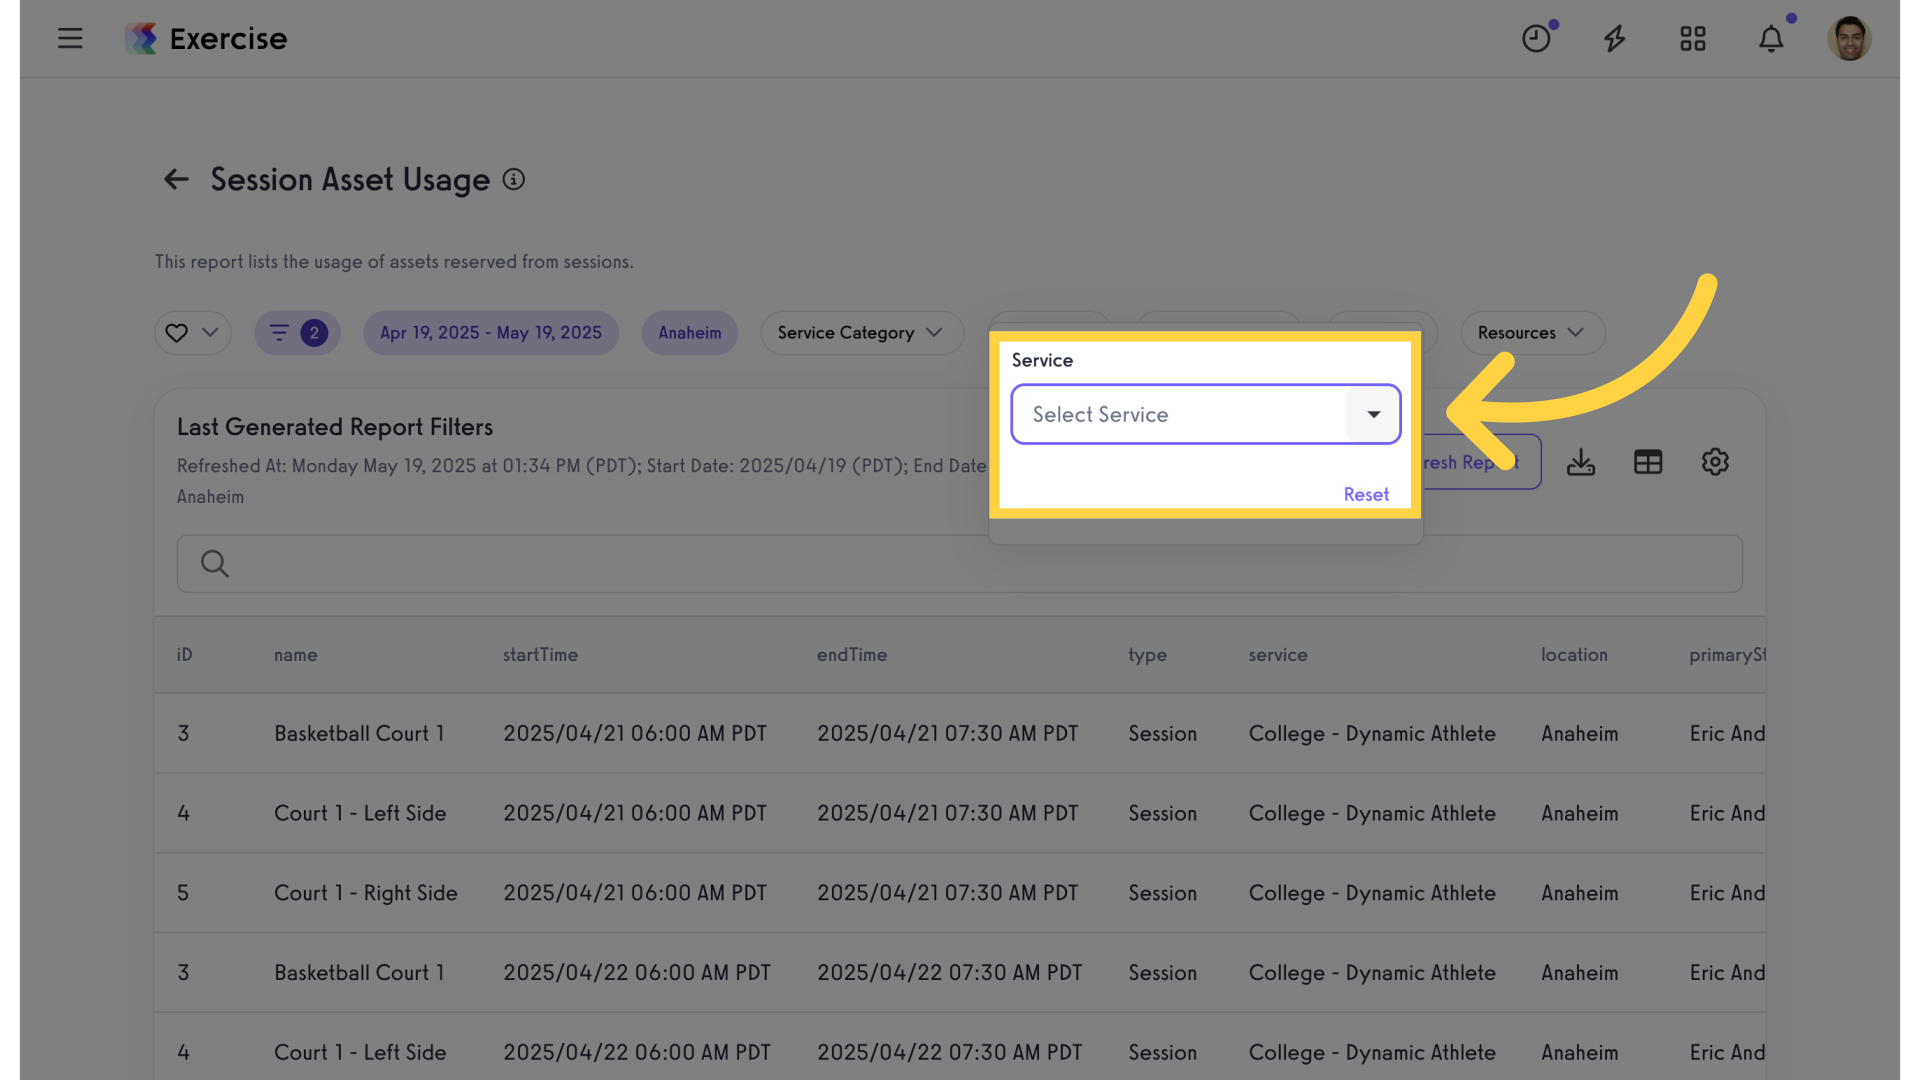Viewport: 1920px width, 1080px height.
Task: Click the user profile avatar
Action: (x=1848, y=39)
